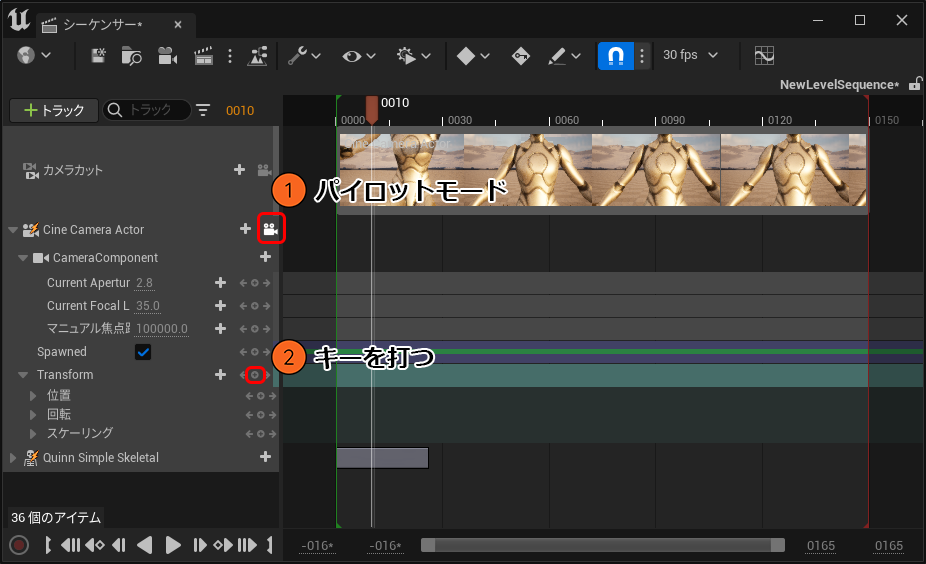Enable pilot mode for Cine Camera Actor

coord(270,229)
